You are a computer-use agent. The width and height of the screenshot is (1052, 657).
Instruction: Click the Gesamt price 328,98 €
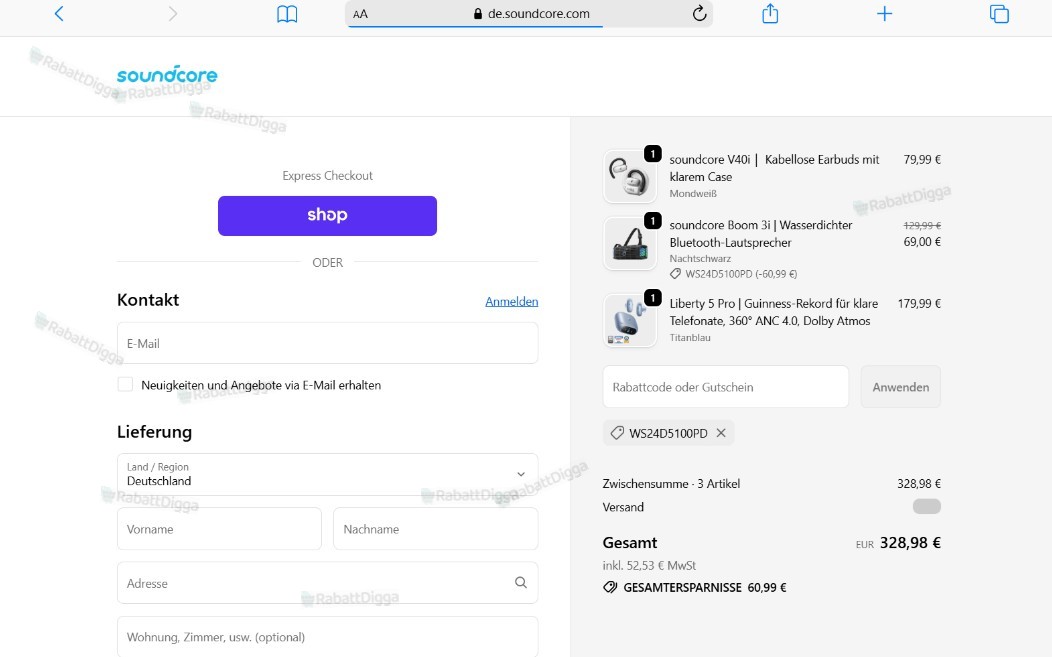(910, 542)
